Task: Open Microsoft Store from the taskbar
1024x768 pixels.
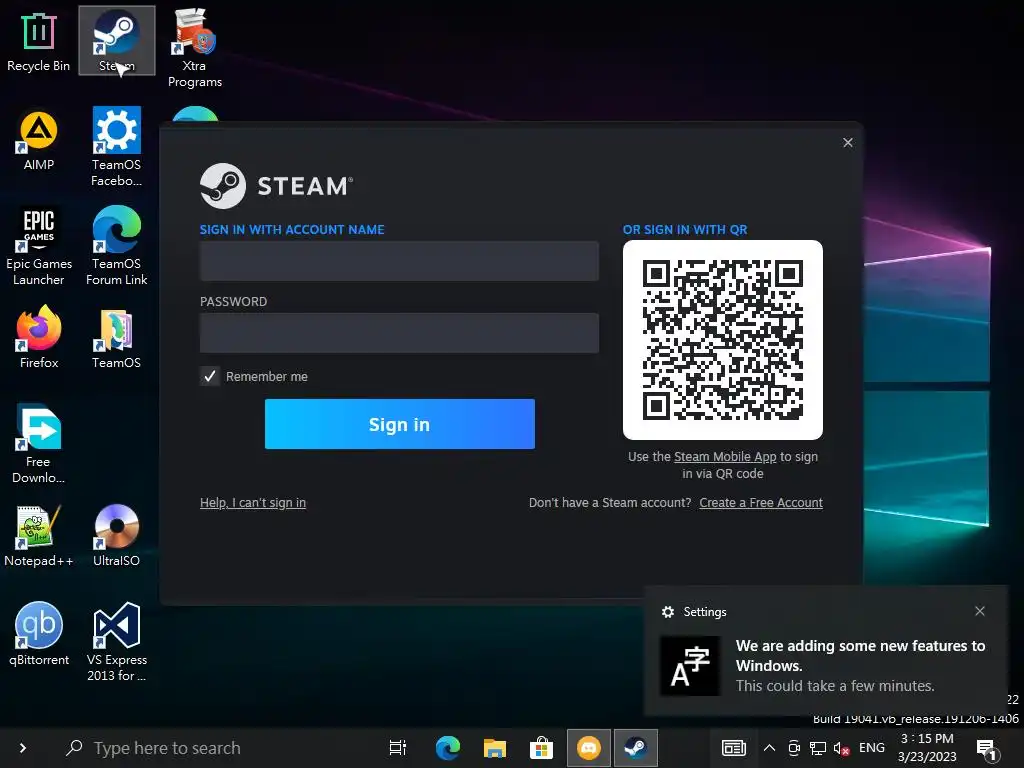Action: point(541,748)
